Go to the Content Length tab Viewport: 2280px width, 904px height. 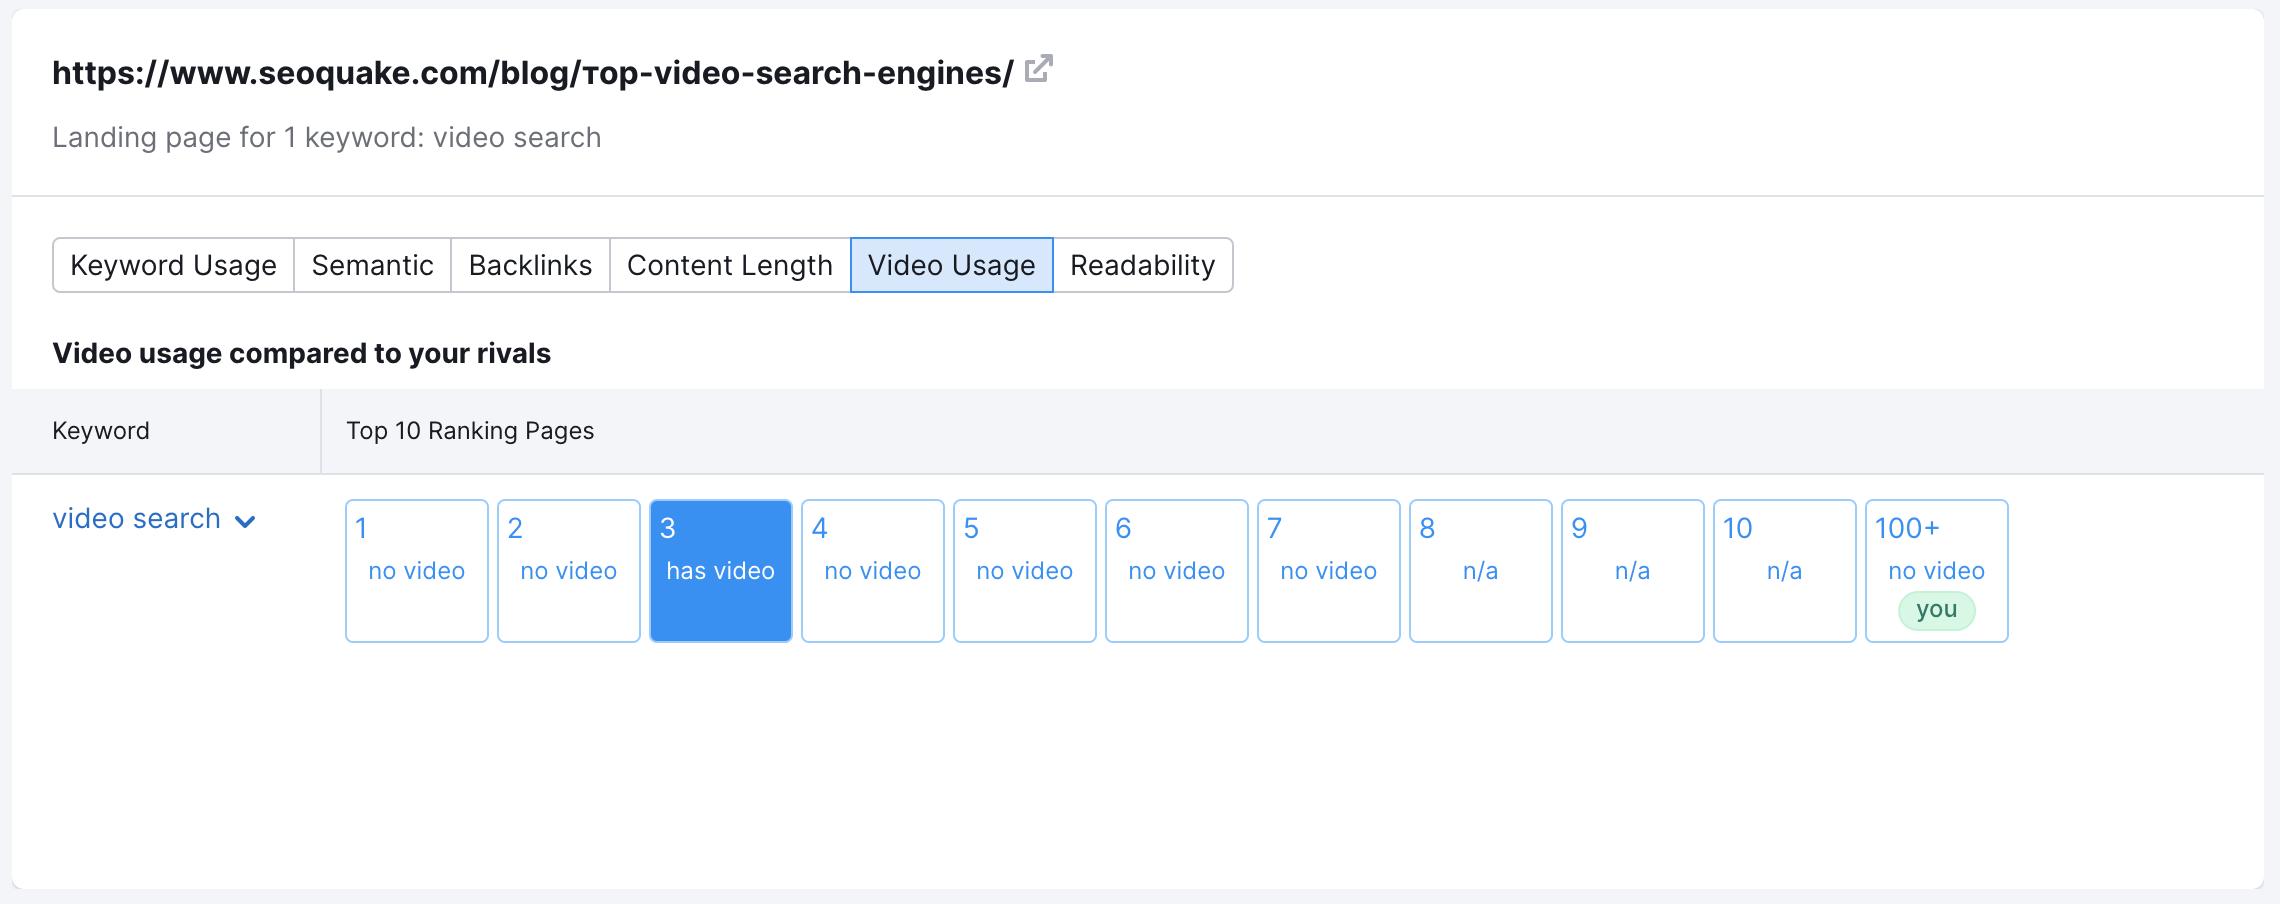click(729, 265)
